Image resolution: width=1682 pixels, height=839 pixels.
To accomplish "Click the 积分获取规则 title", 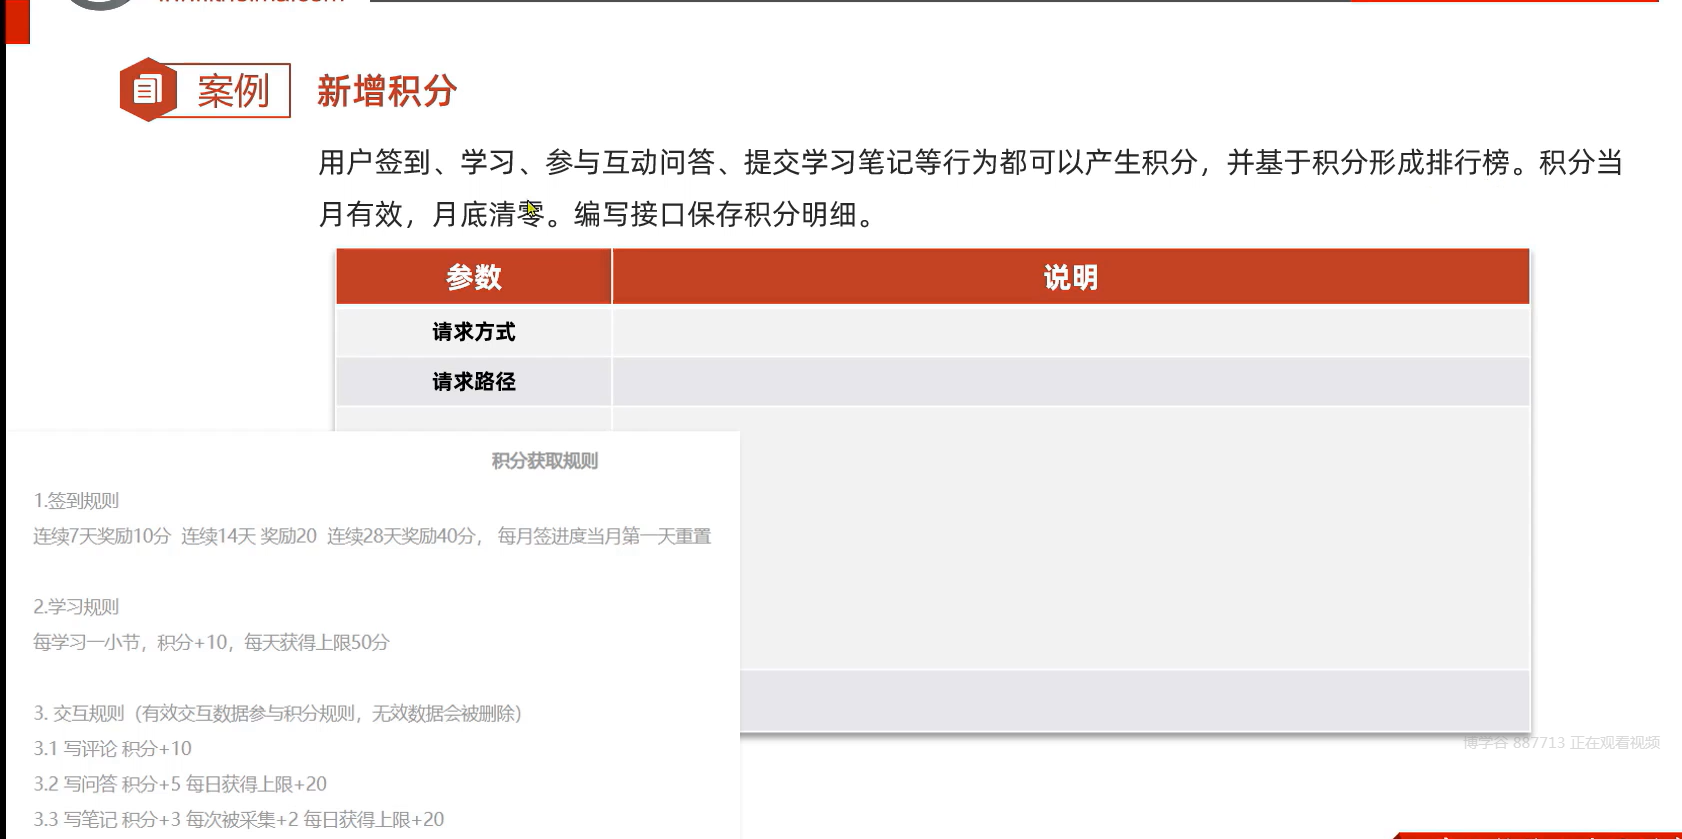I will pos(545,461).
